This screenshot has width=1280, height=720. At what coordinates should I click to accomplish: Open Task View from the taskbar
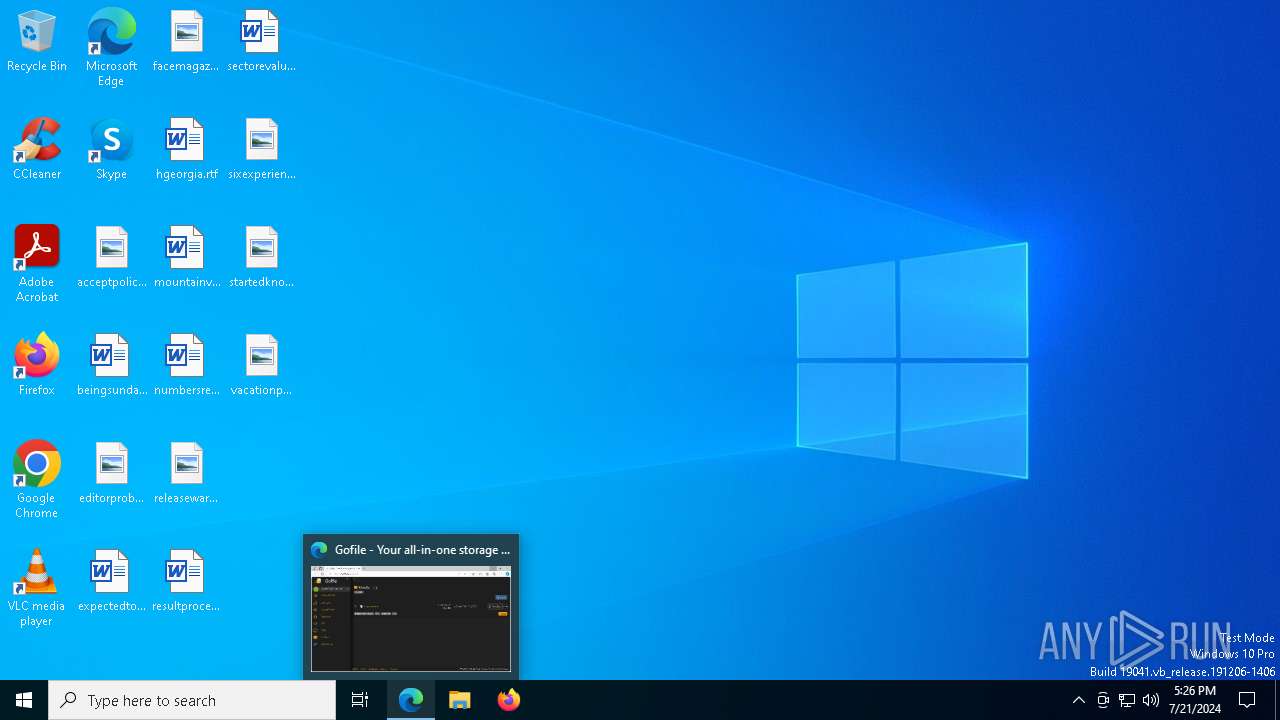(x=360, y=700)
